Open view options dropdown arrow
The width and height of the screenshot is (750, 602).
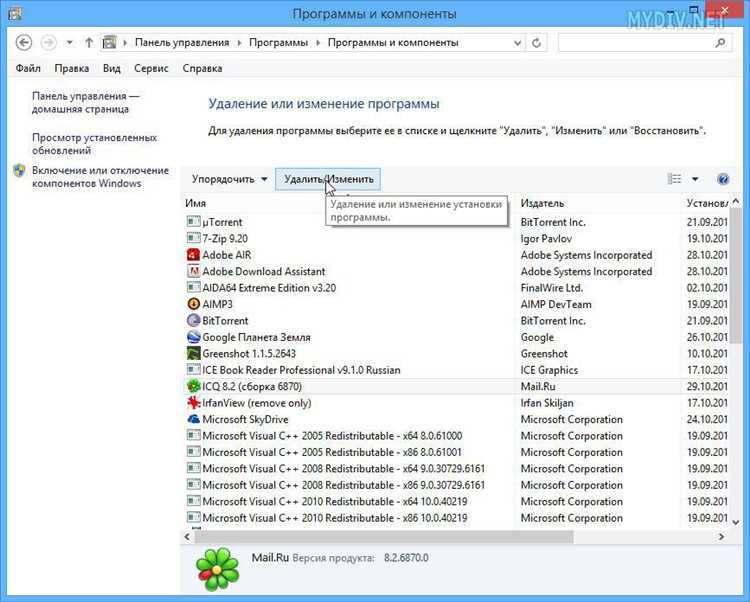pos(695,179)
